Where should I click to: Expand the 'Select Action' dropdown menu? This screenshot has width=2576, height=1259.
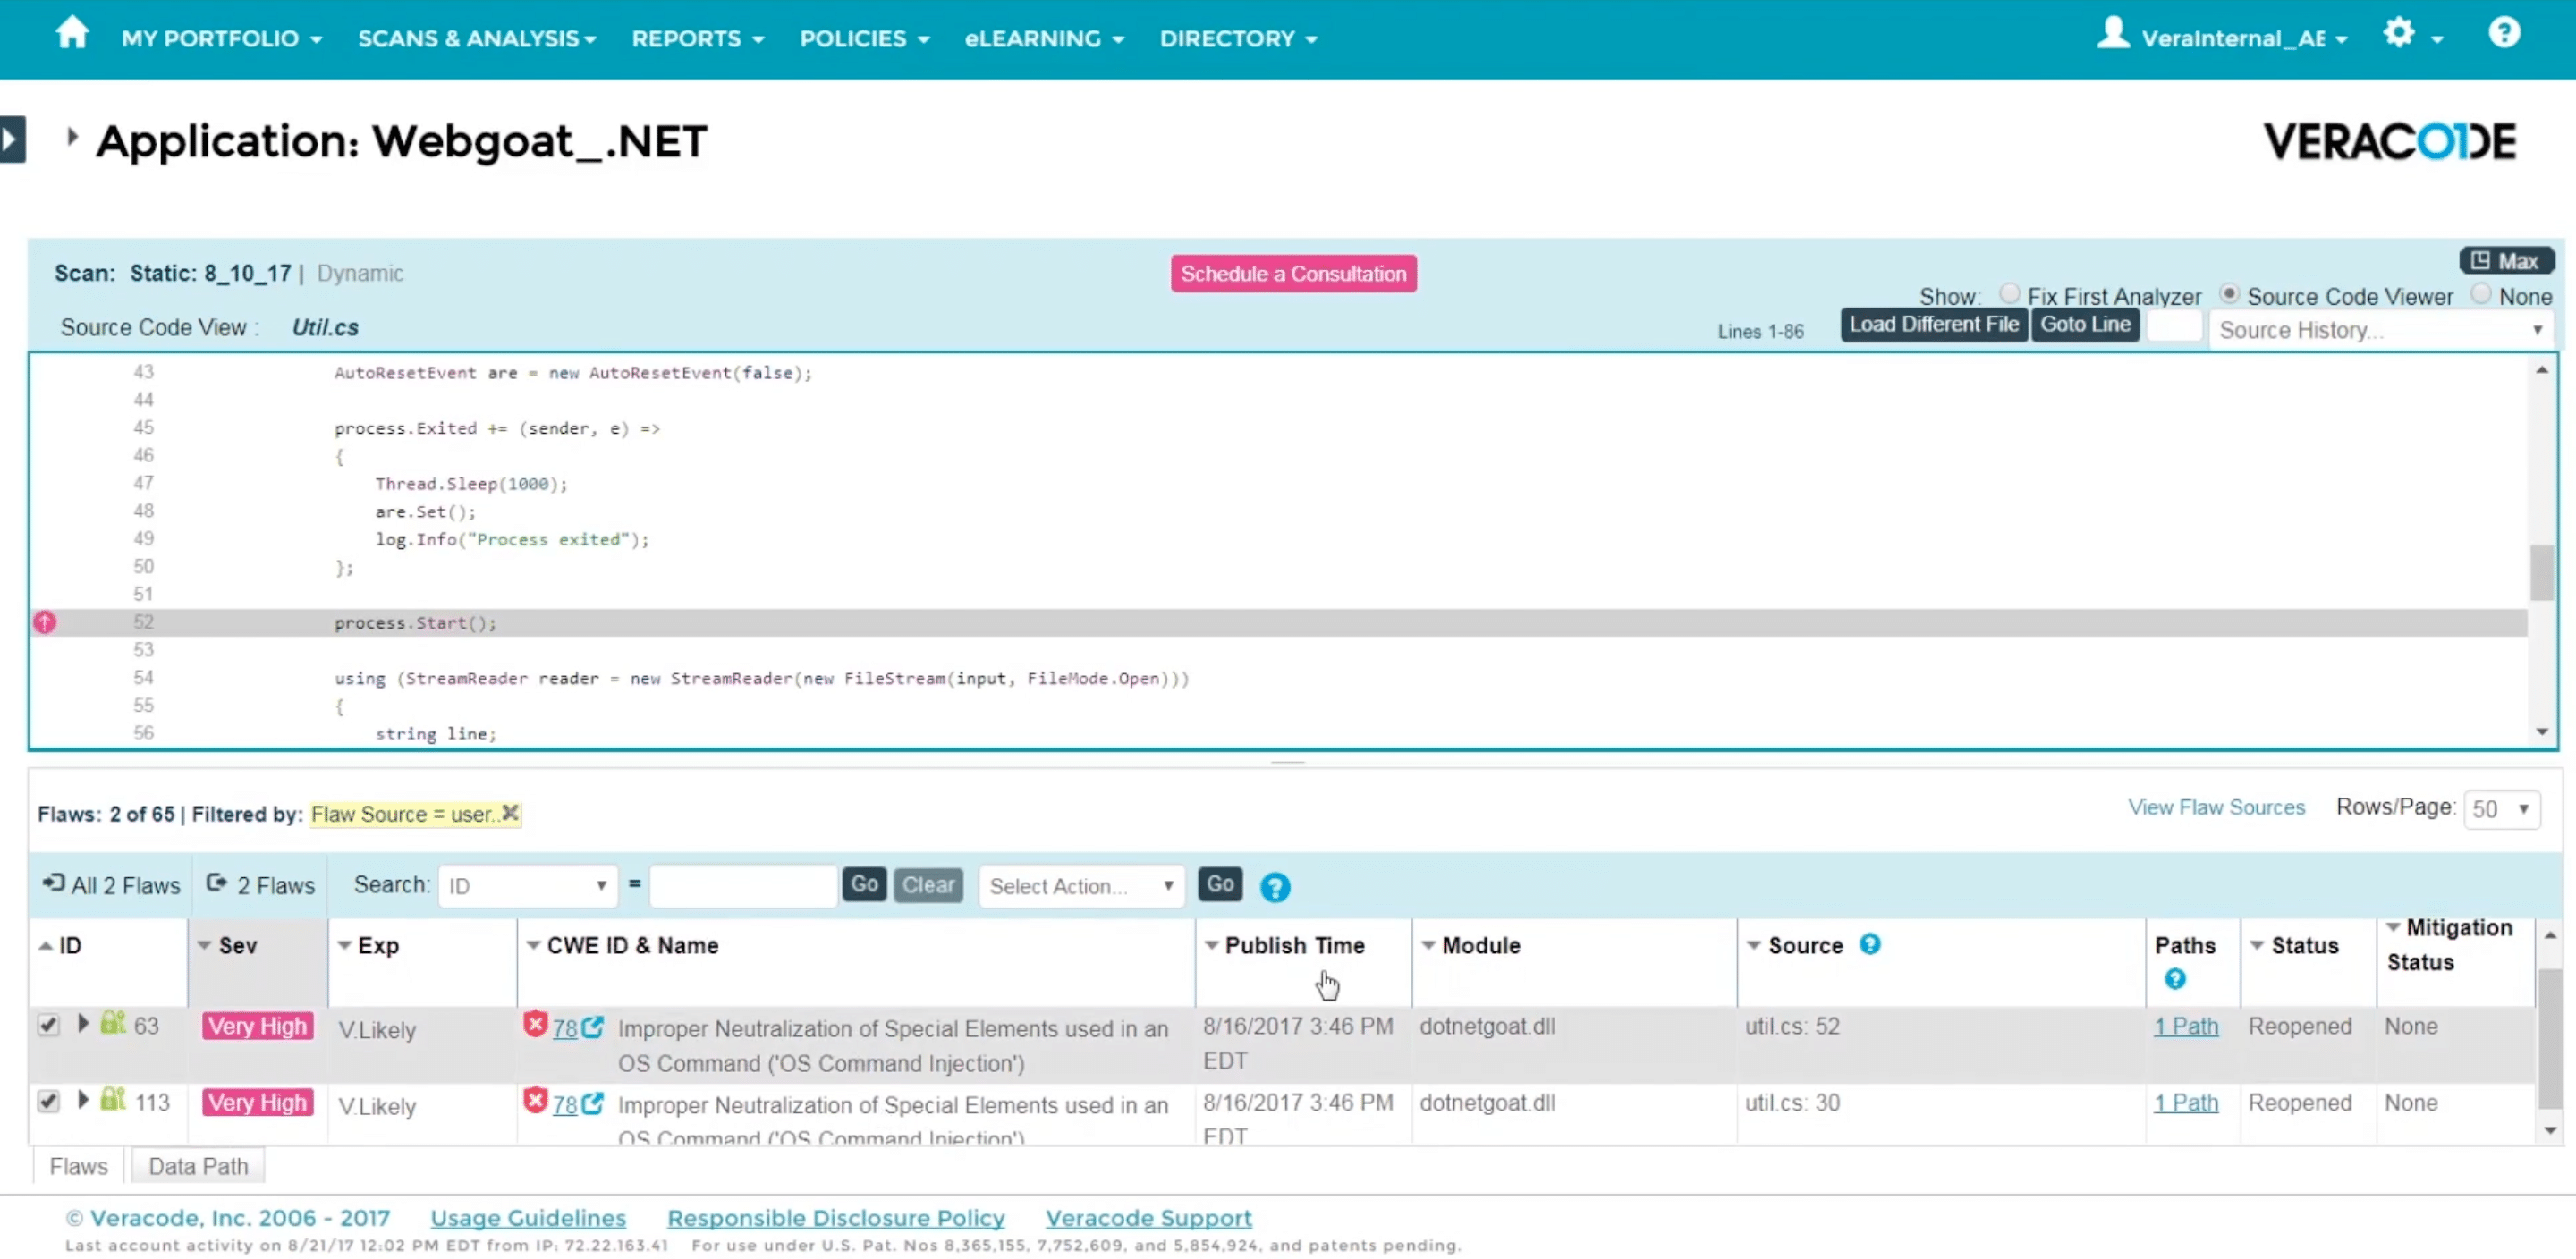pos(1076,884)
